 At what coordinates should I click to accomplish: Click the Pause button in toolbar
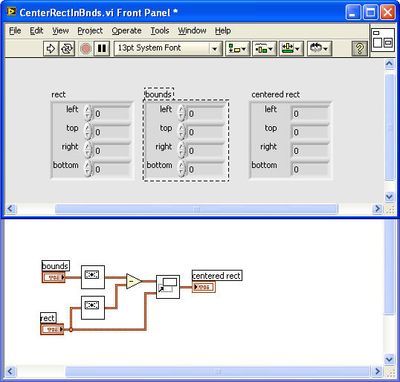pyautogui.click(x=102, y=49)
